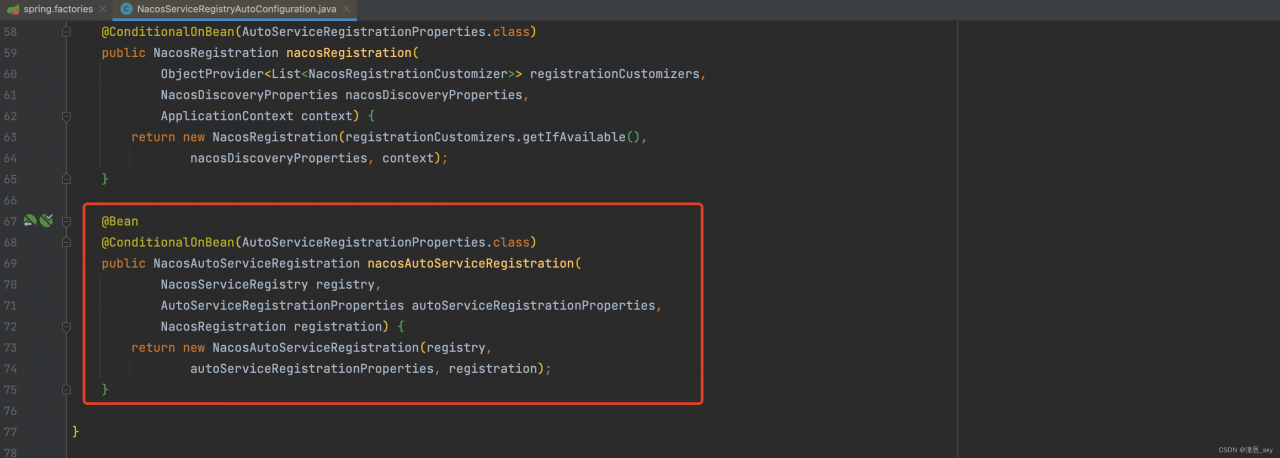The image size is (1280, 458).
Task: Click line number 69 in the gutter
Action: [x=9, y=263]
